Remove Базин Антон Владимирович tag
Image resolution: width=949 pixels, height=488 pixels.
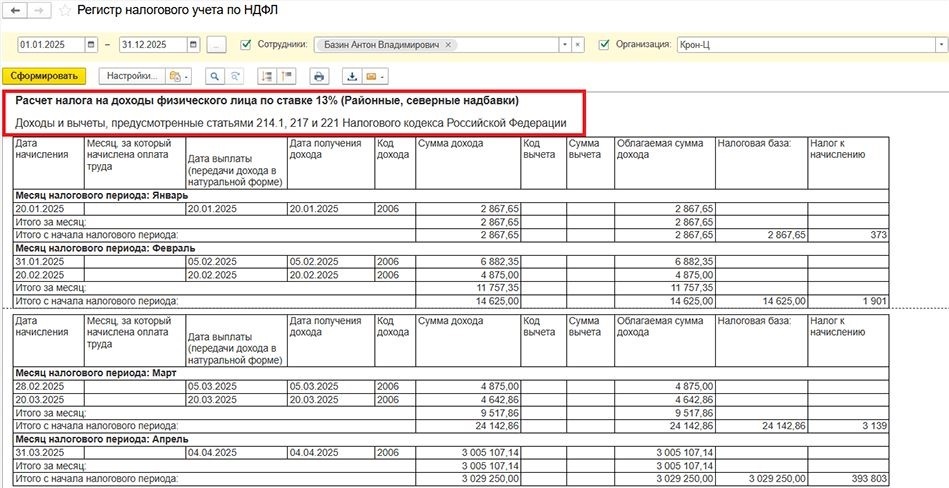click(x=448, y=45)
